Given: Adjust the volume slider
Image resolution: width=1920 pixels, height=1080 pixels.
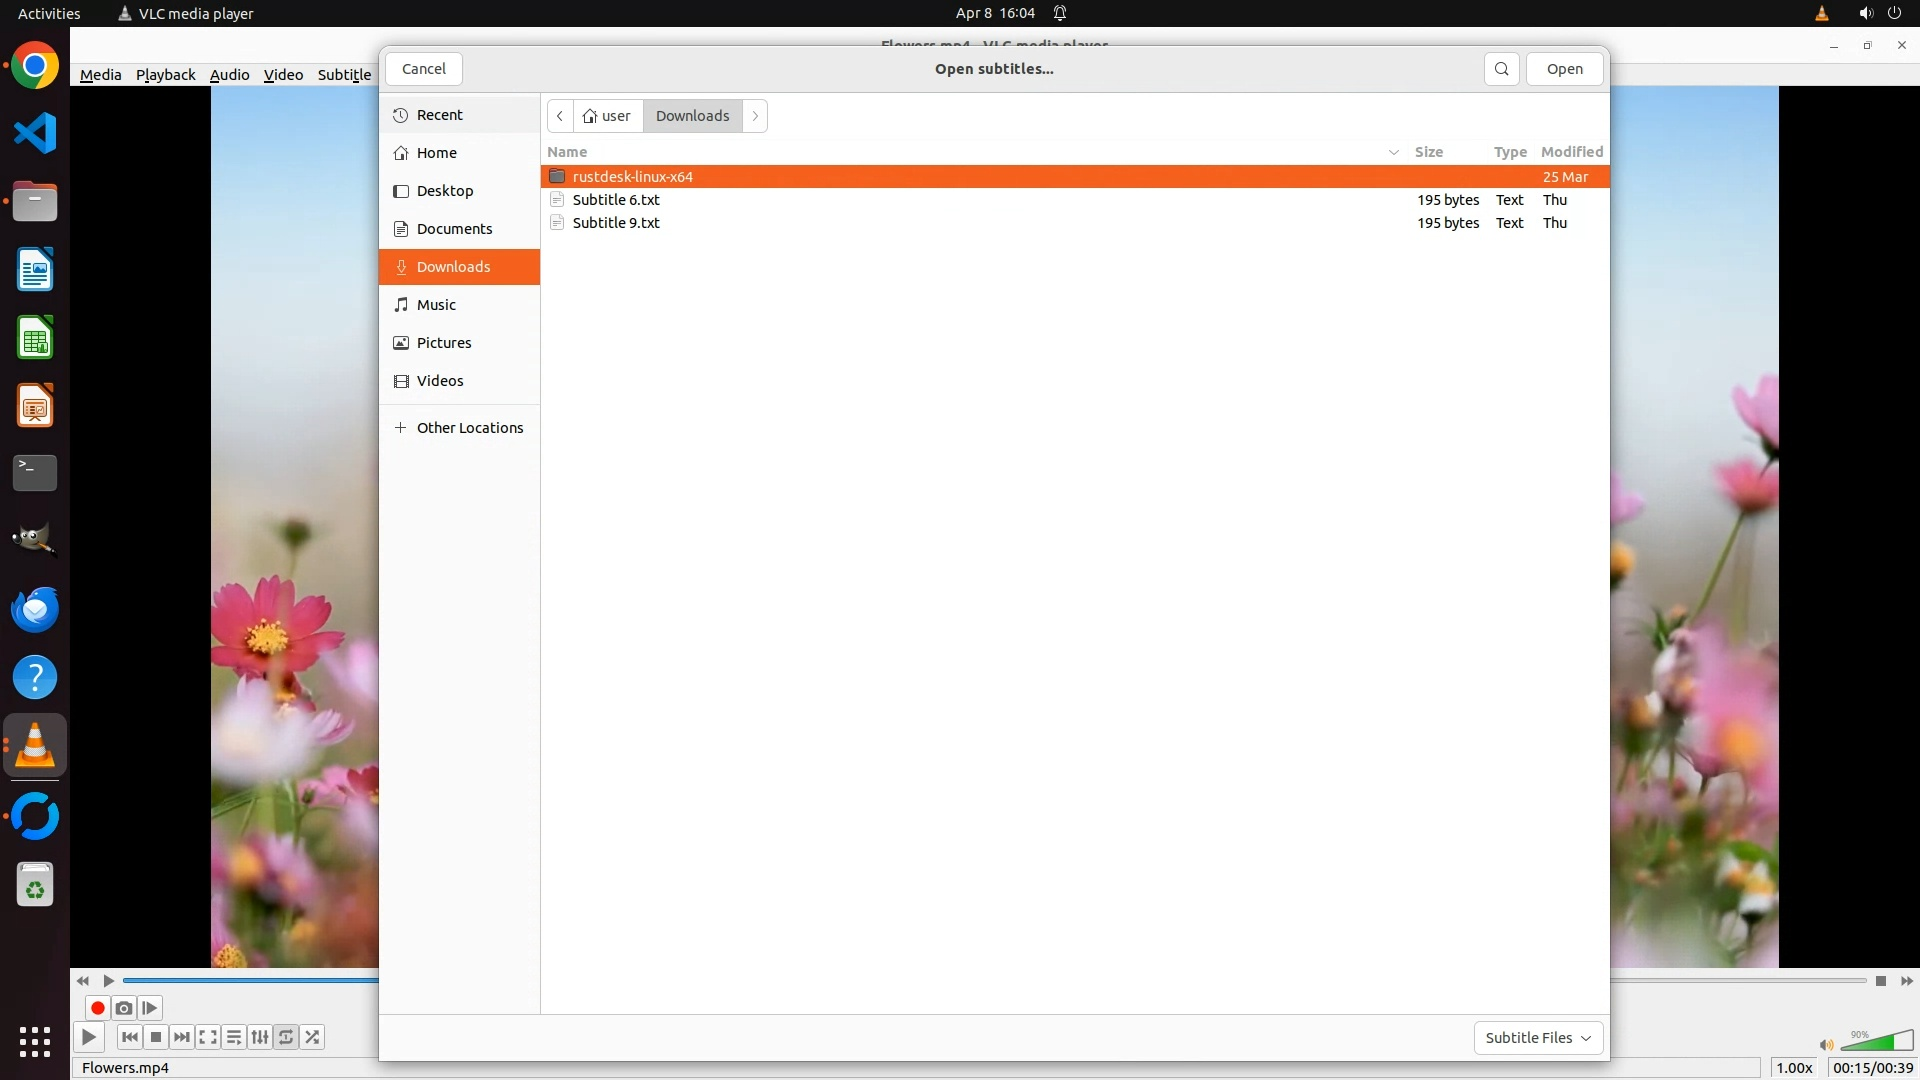Looking at the screenshot, I should coord(1876,1043).
